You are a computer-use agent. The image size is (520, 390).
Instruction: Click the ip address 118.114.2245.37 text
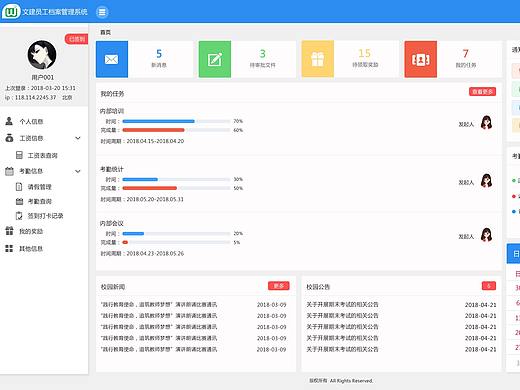point(35,97)
